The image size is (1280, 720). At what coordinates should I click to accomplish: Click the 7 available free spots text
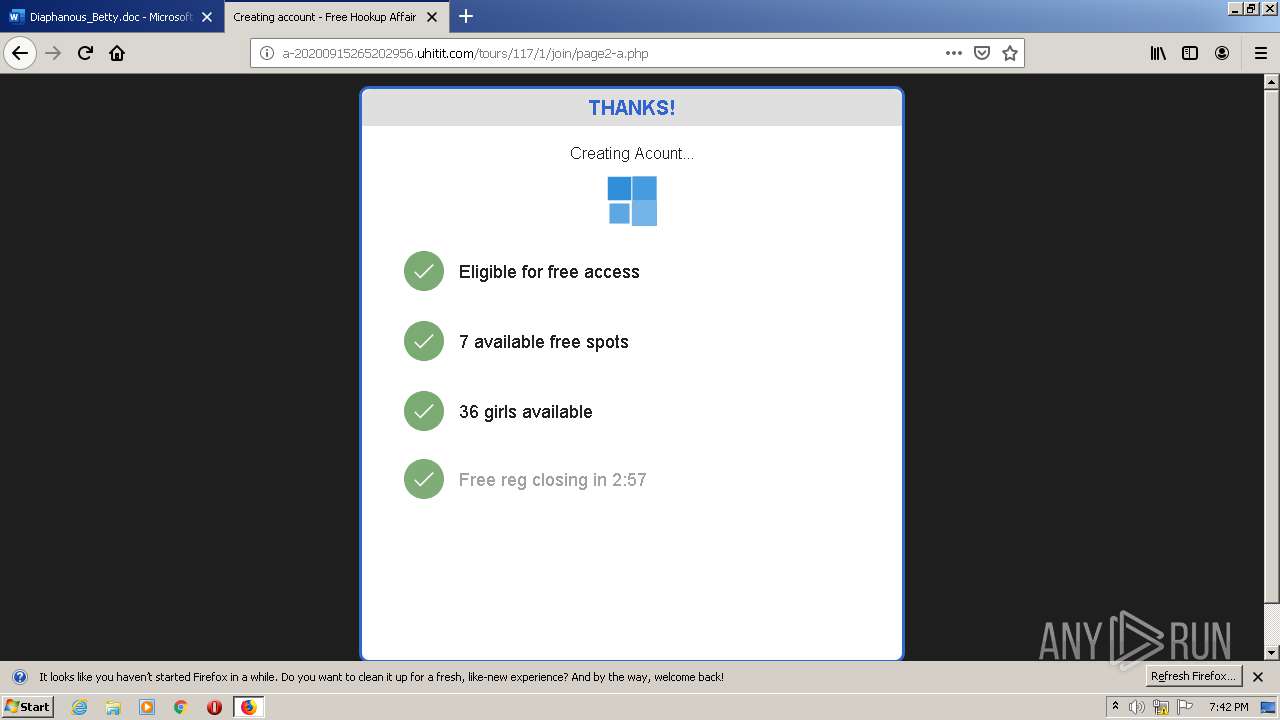coord(544,342)
